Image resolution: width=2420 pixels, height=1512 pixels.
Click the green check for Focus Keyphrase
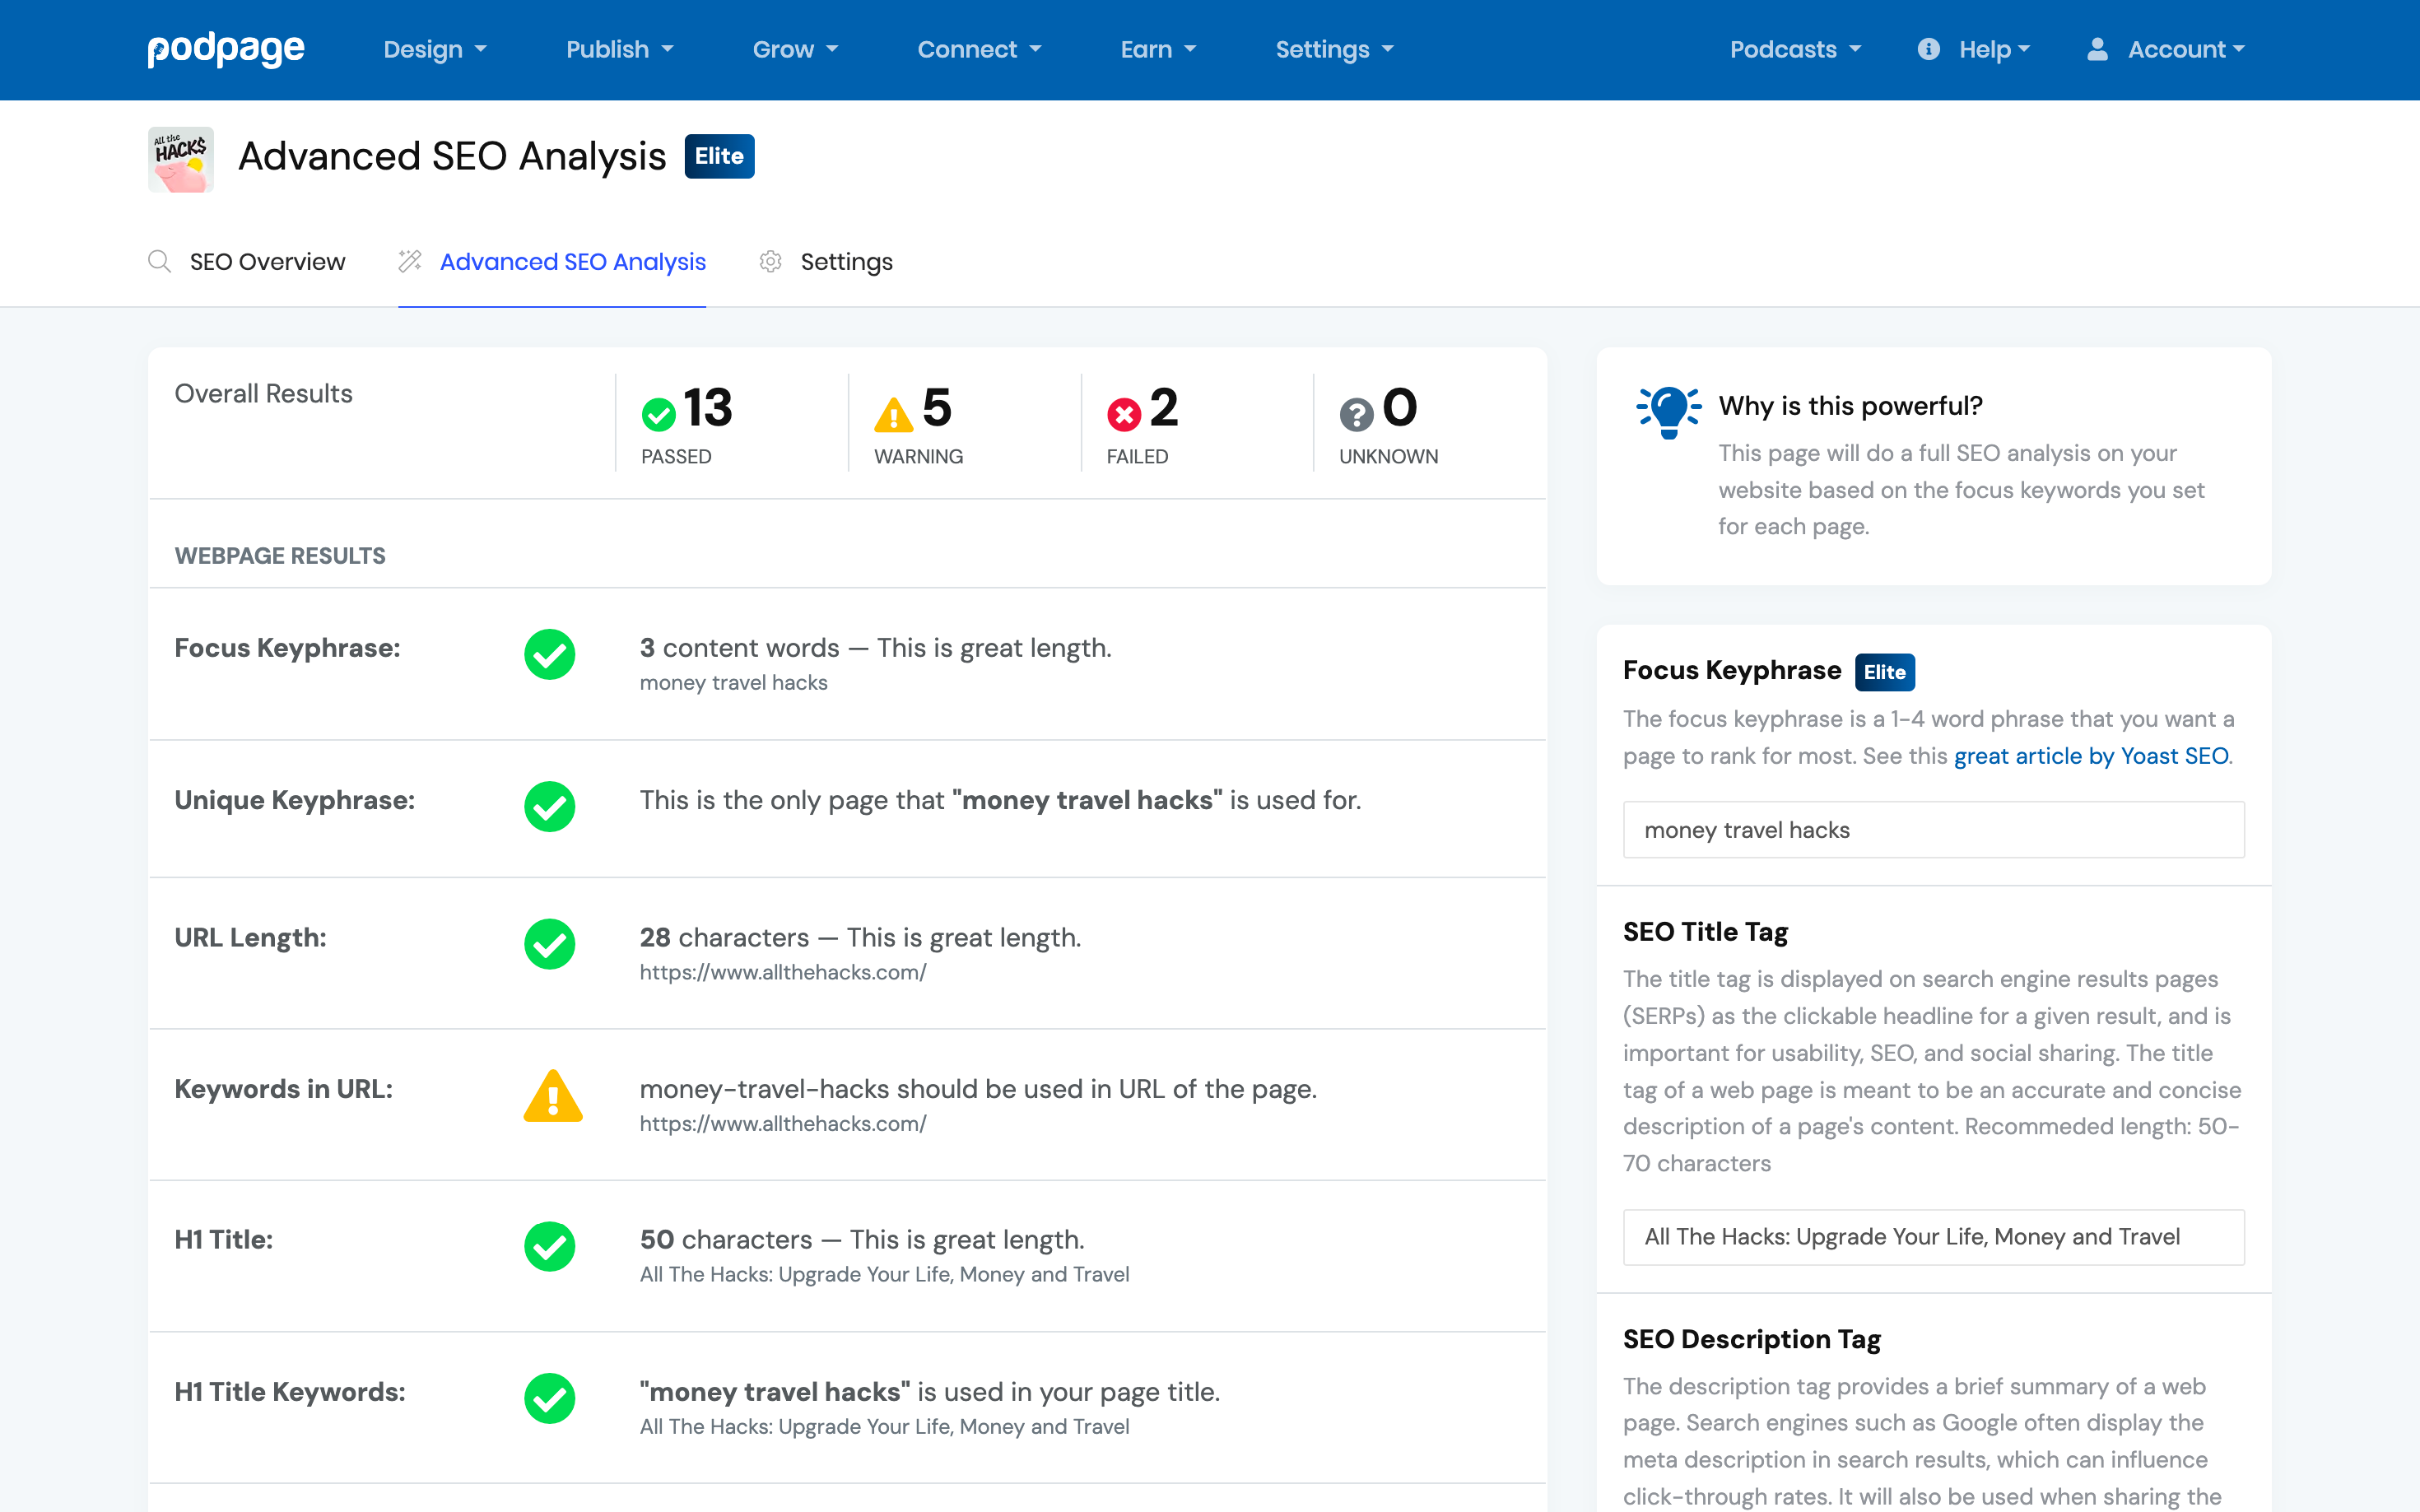(x=550, y=655)
